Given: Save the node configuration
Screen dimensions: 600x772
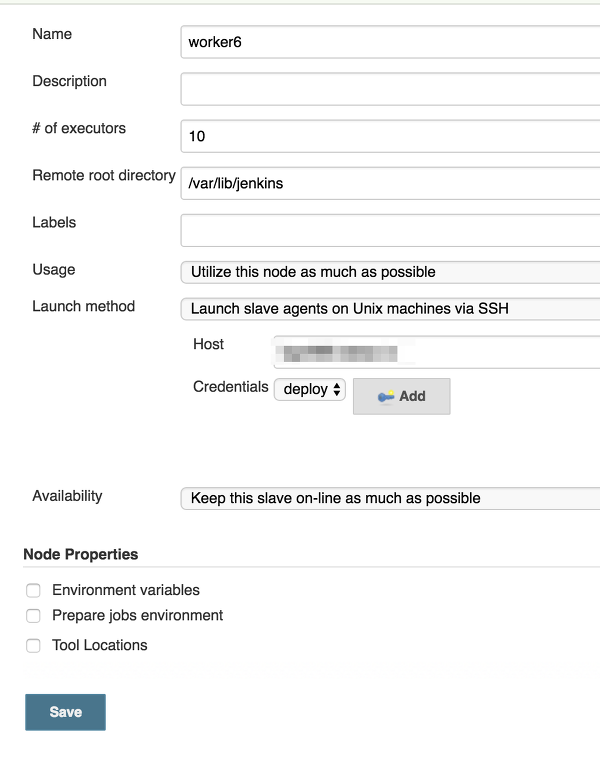Looking at the screenshot, I should (65, 712).
